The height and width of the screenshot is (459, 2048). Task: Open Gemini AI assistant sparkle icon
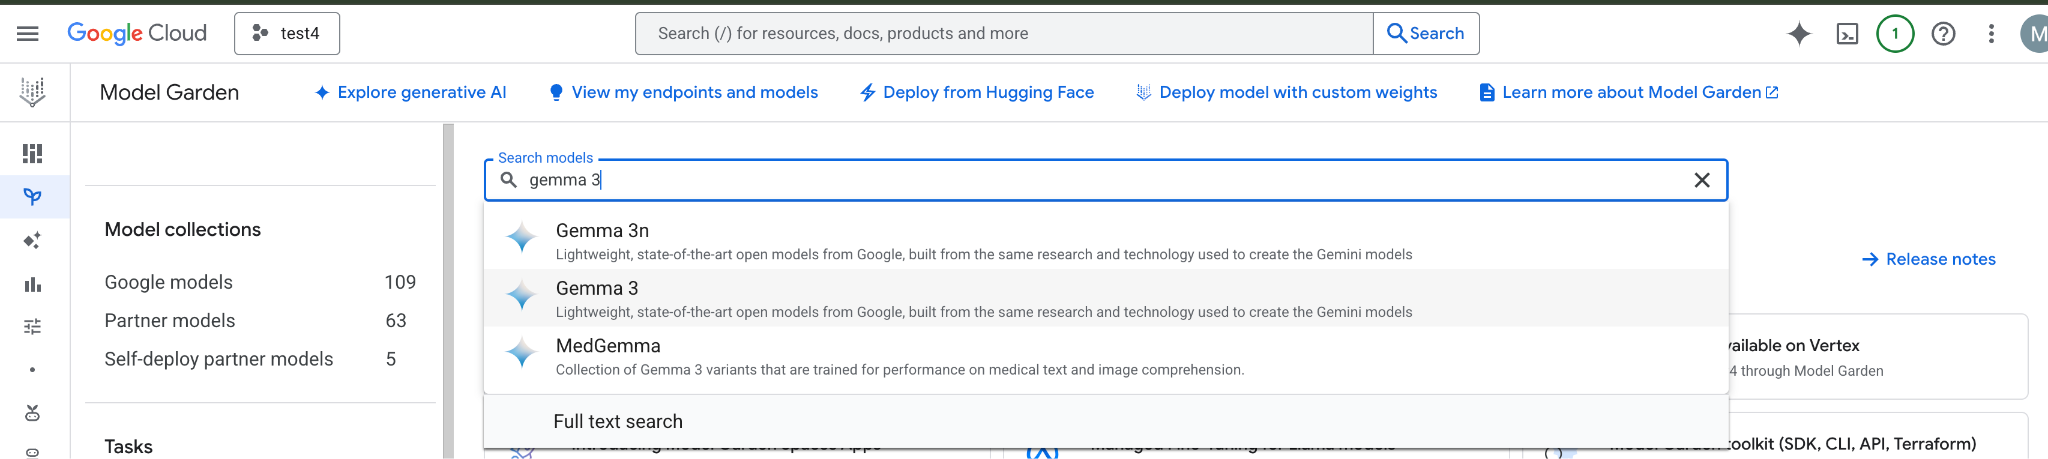[1799, 34]
